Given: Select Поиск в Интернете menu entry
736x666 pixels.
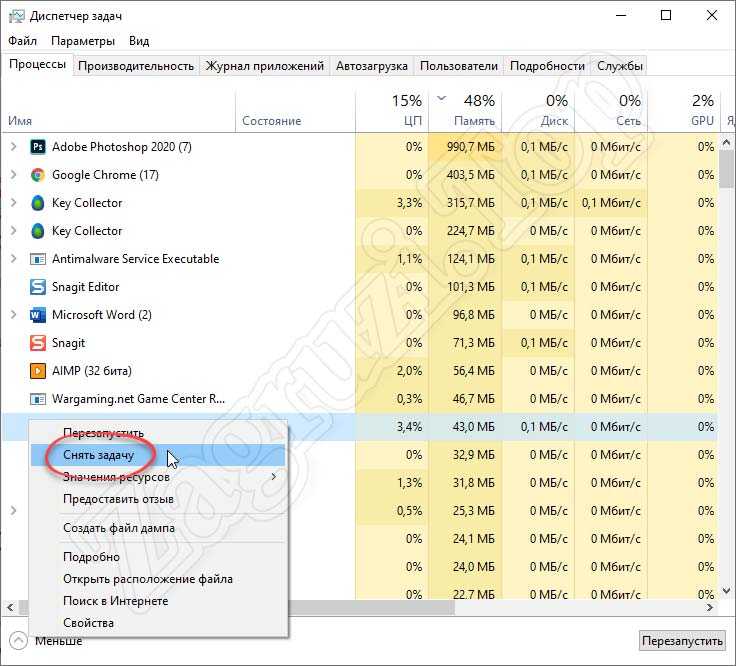Looking at the screenshot, I should click(158, 601).
